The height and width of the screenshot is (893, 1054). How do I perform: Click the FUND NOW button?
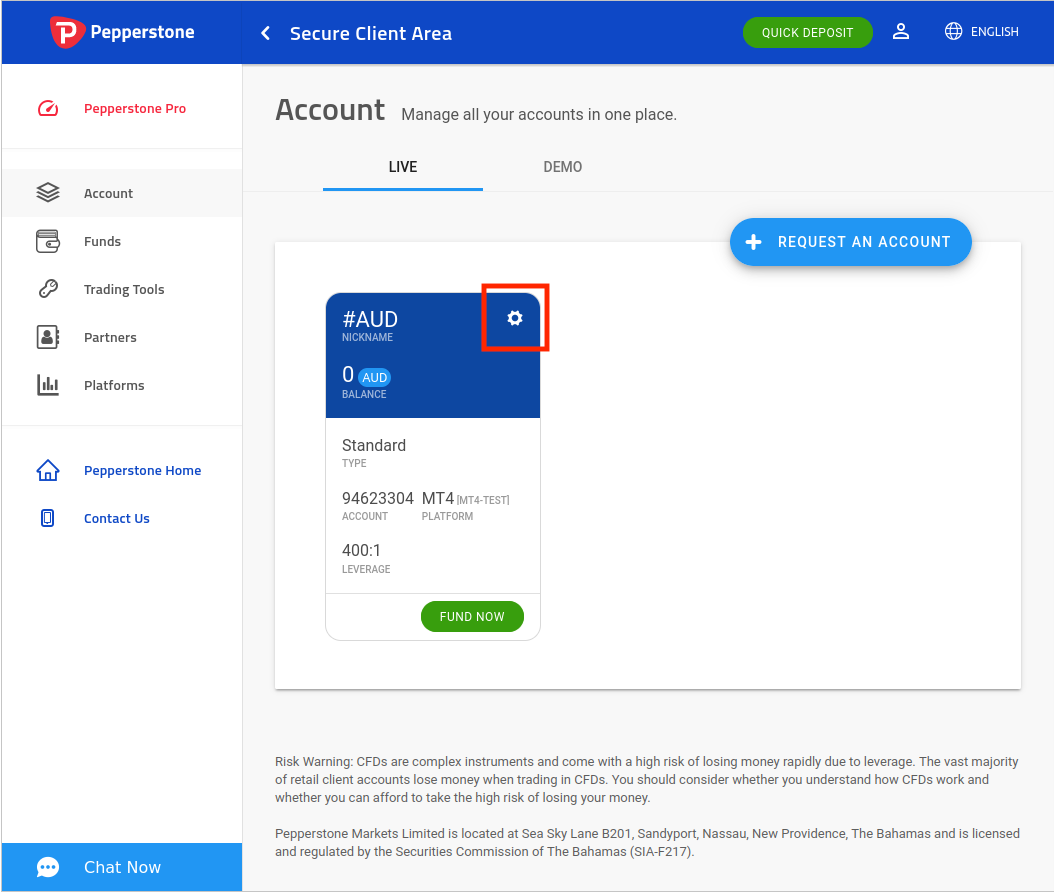[472, 617]
